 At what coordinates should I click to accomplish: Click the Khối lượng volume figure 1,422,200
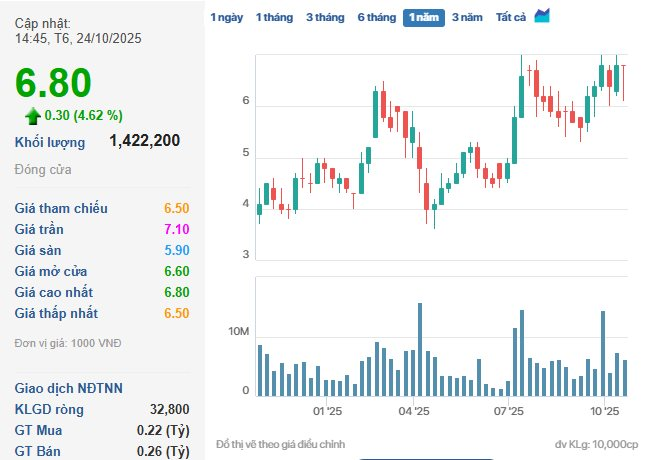click(x=144, y=141)
